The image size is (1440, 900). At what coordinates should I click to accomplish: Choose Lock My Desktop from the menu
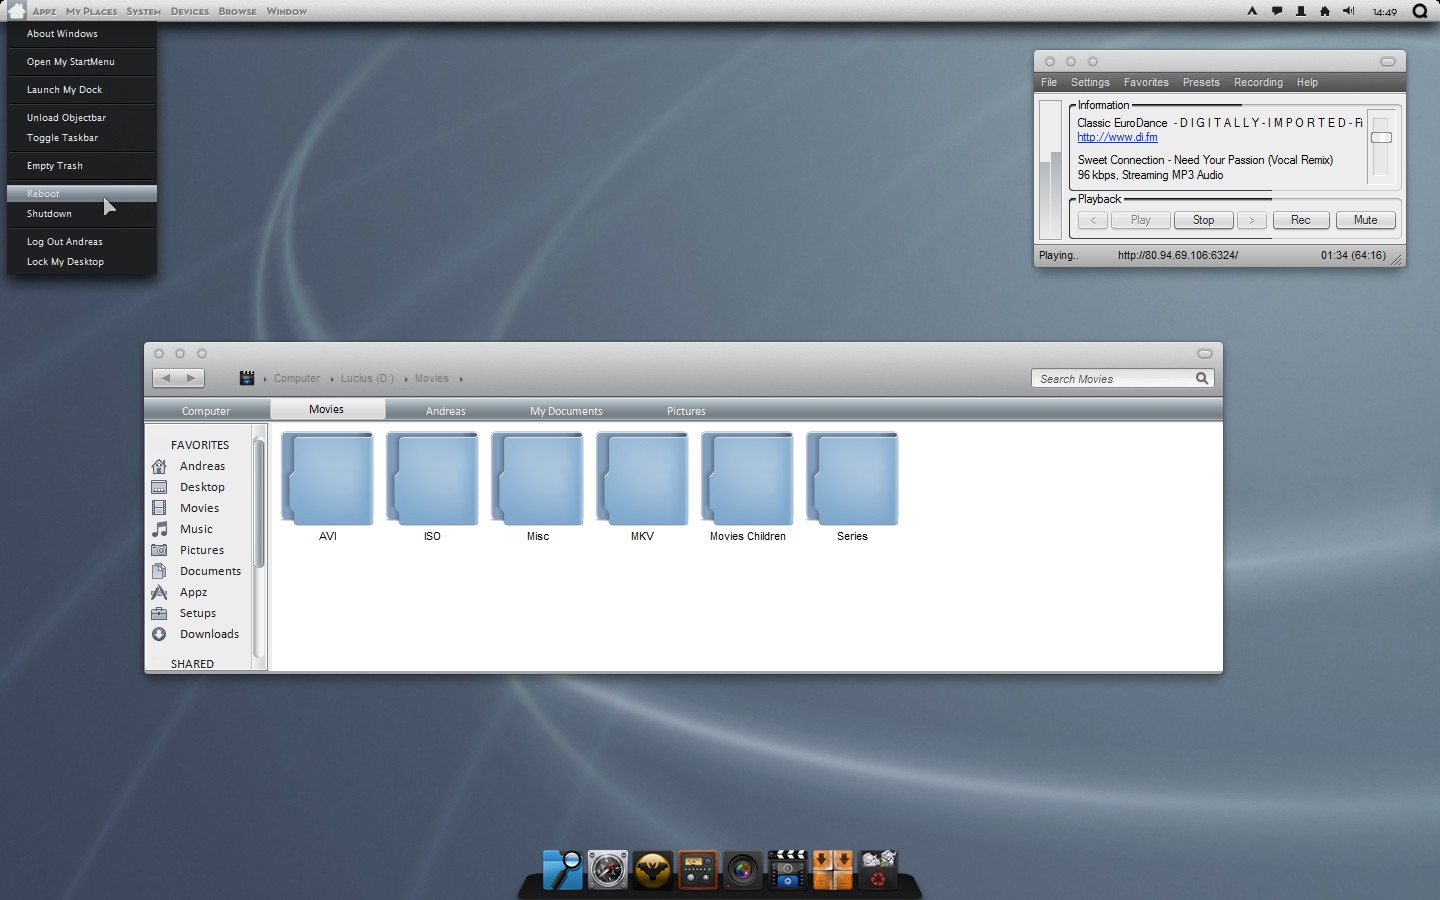(82, 262)
